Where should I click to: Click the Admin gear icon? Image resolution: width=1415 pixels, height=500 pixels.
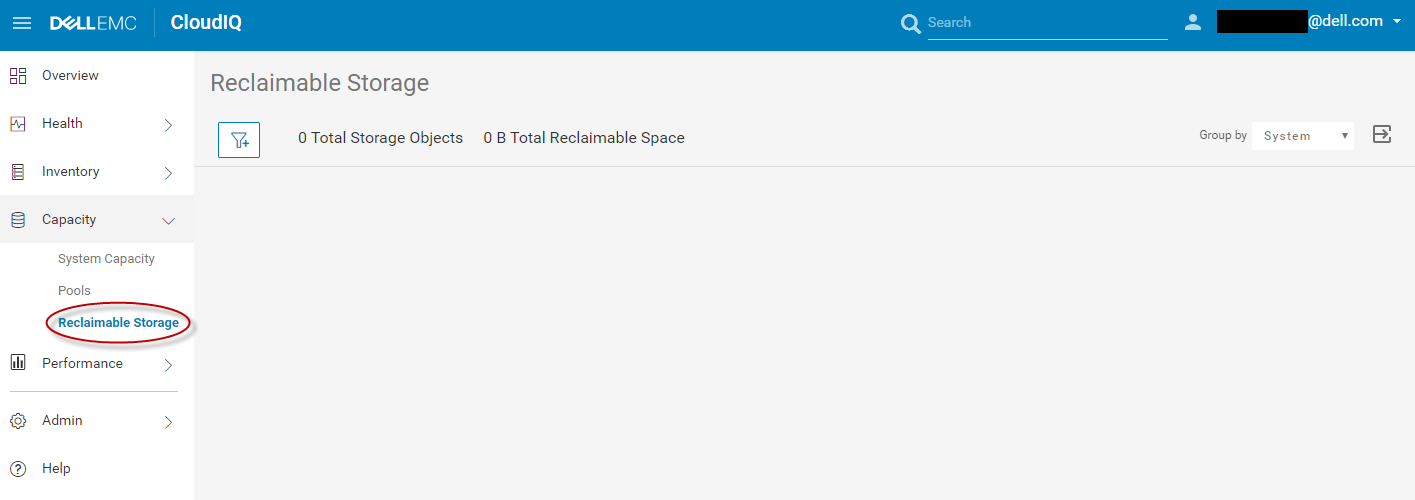[x=18, y=421]
